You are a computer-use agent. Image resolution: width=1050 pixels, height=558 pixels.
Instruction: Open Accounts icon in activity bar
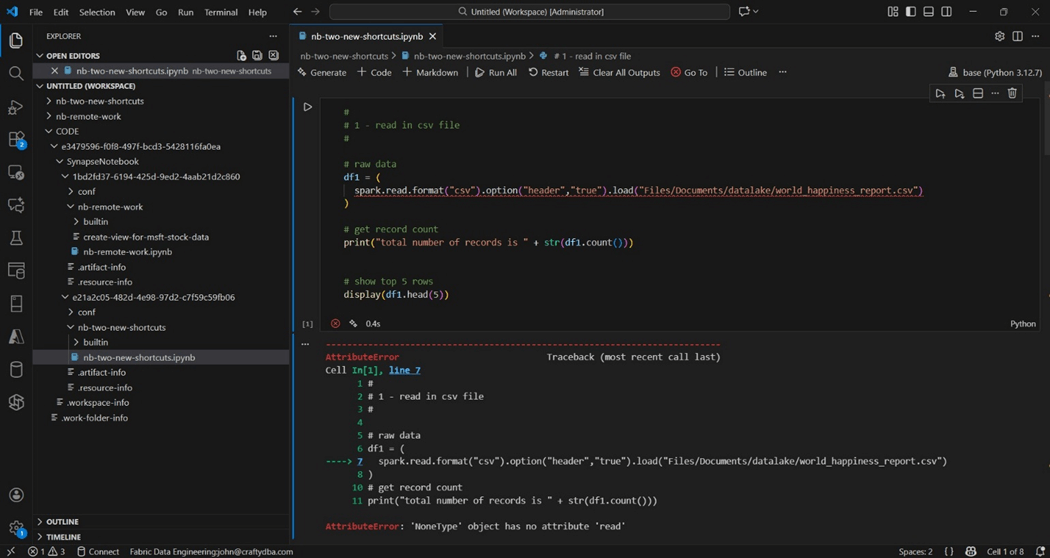[16, 495]
